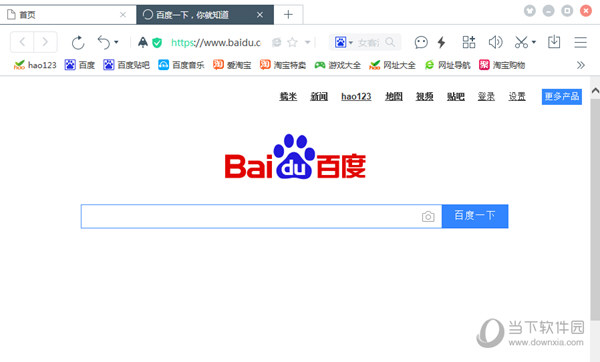Open the 爱淘宝 bookmark

tap(232, 65)
